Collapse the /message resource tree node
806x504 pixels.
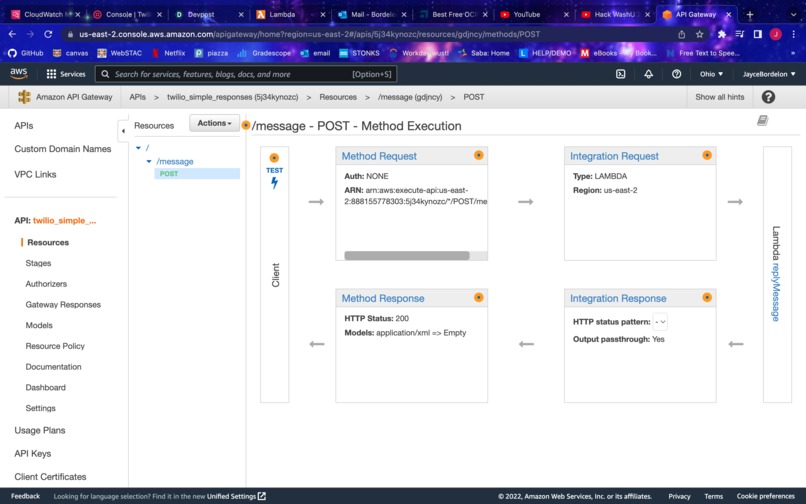149,161
